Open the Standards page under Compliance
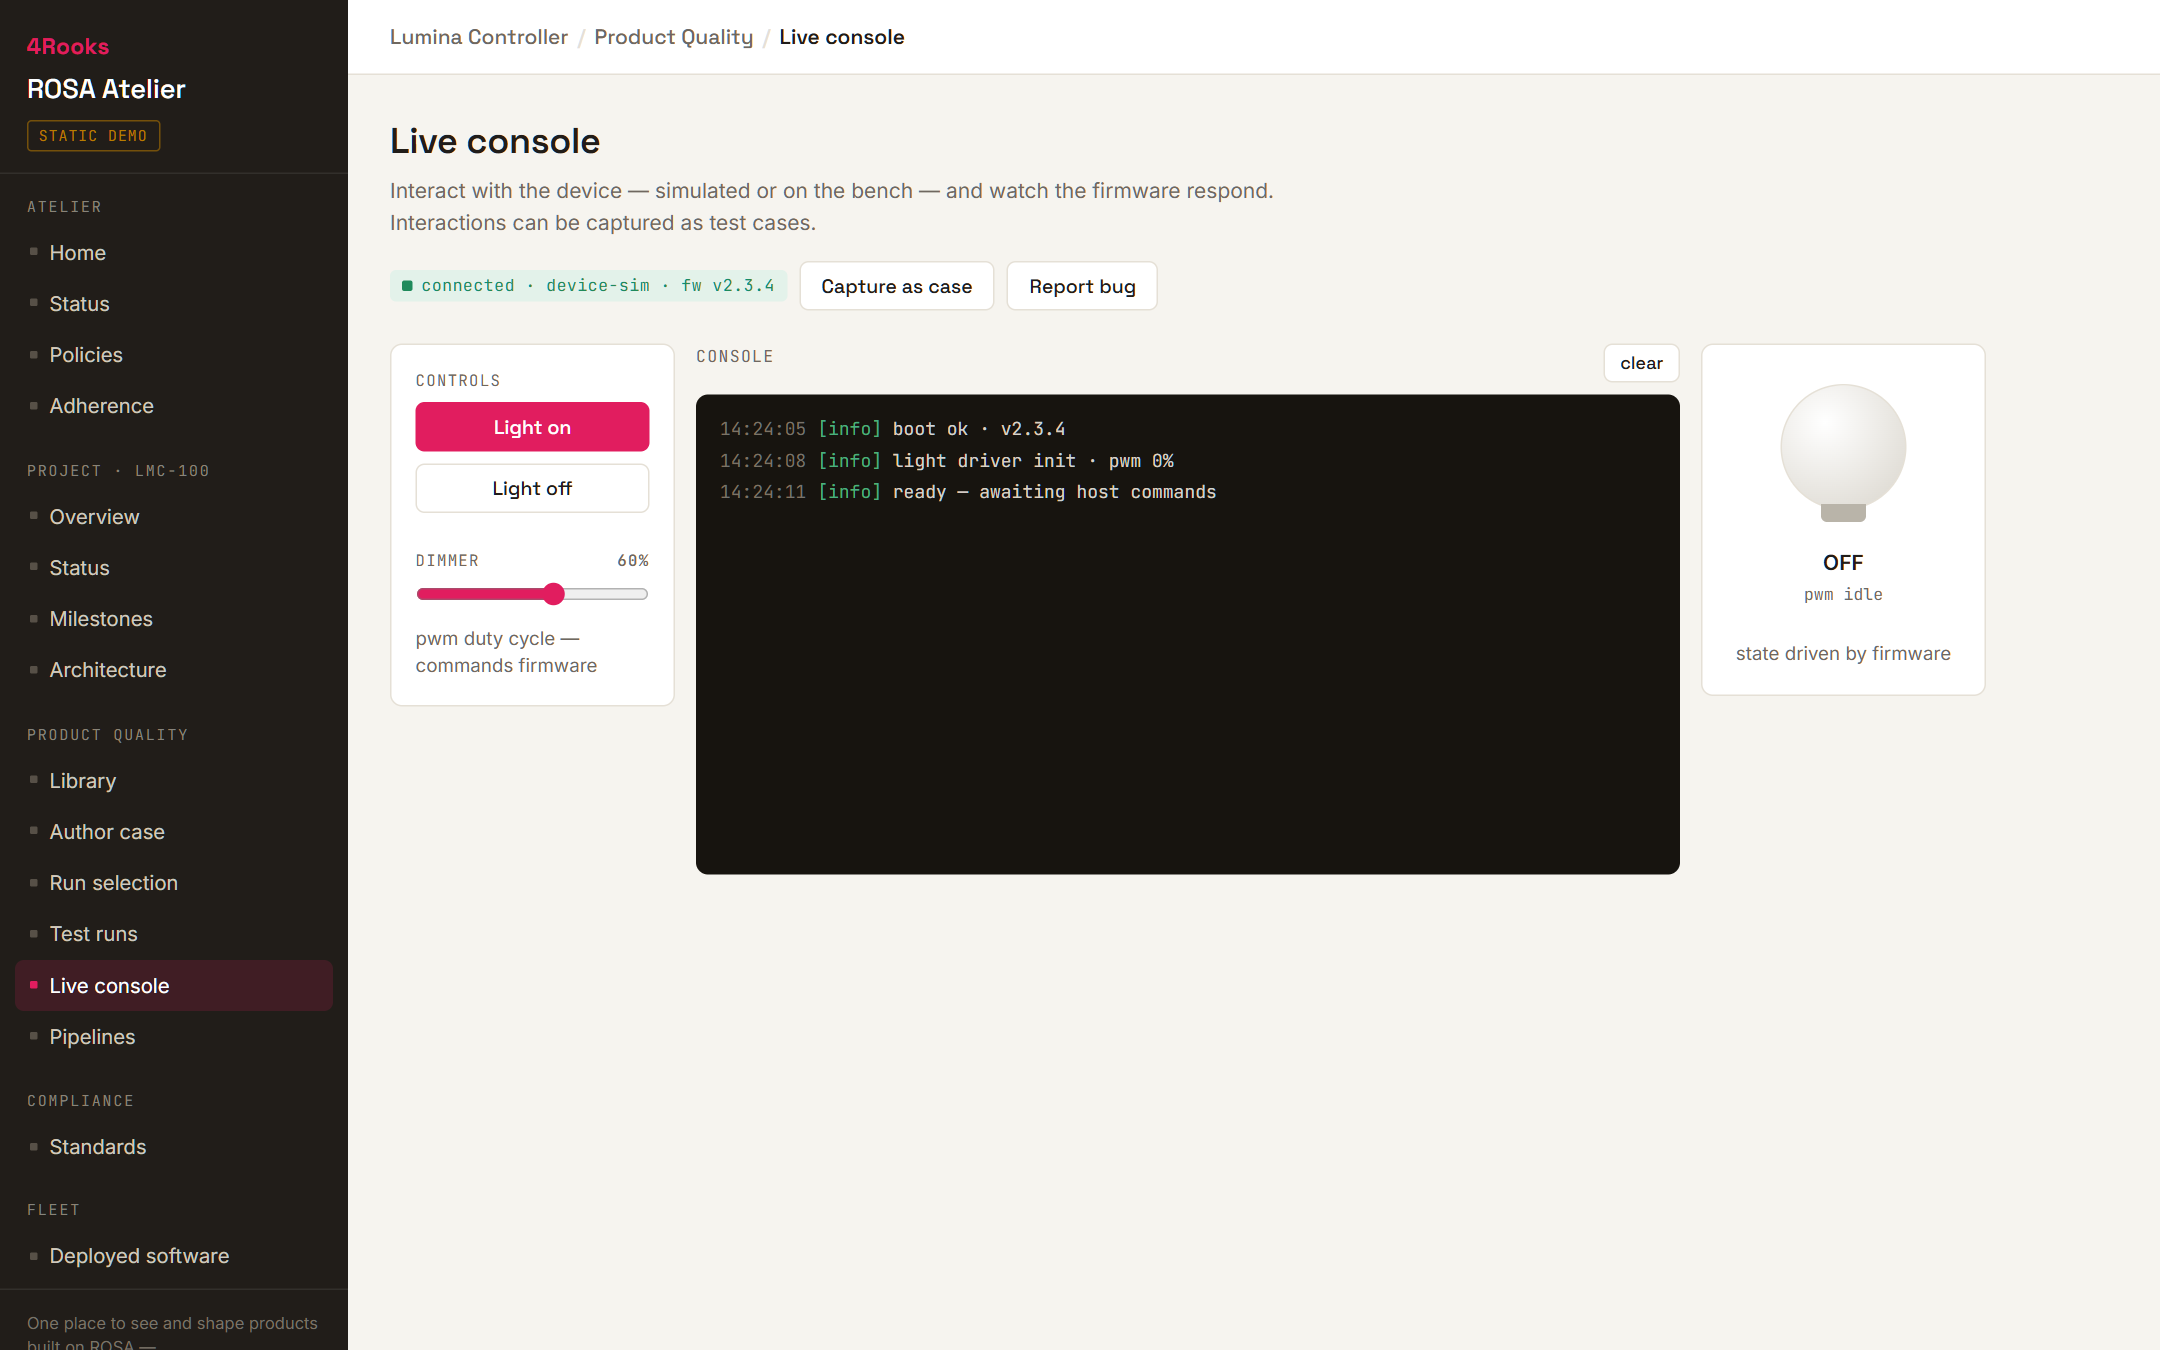This screenshot has height=1350, width=2160. pyautogui.click(x=174, y=1147)
